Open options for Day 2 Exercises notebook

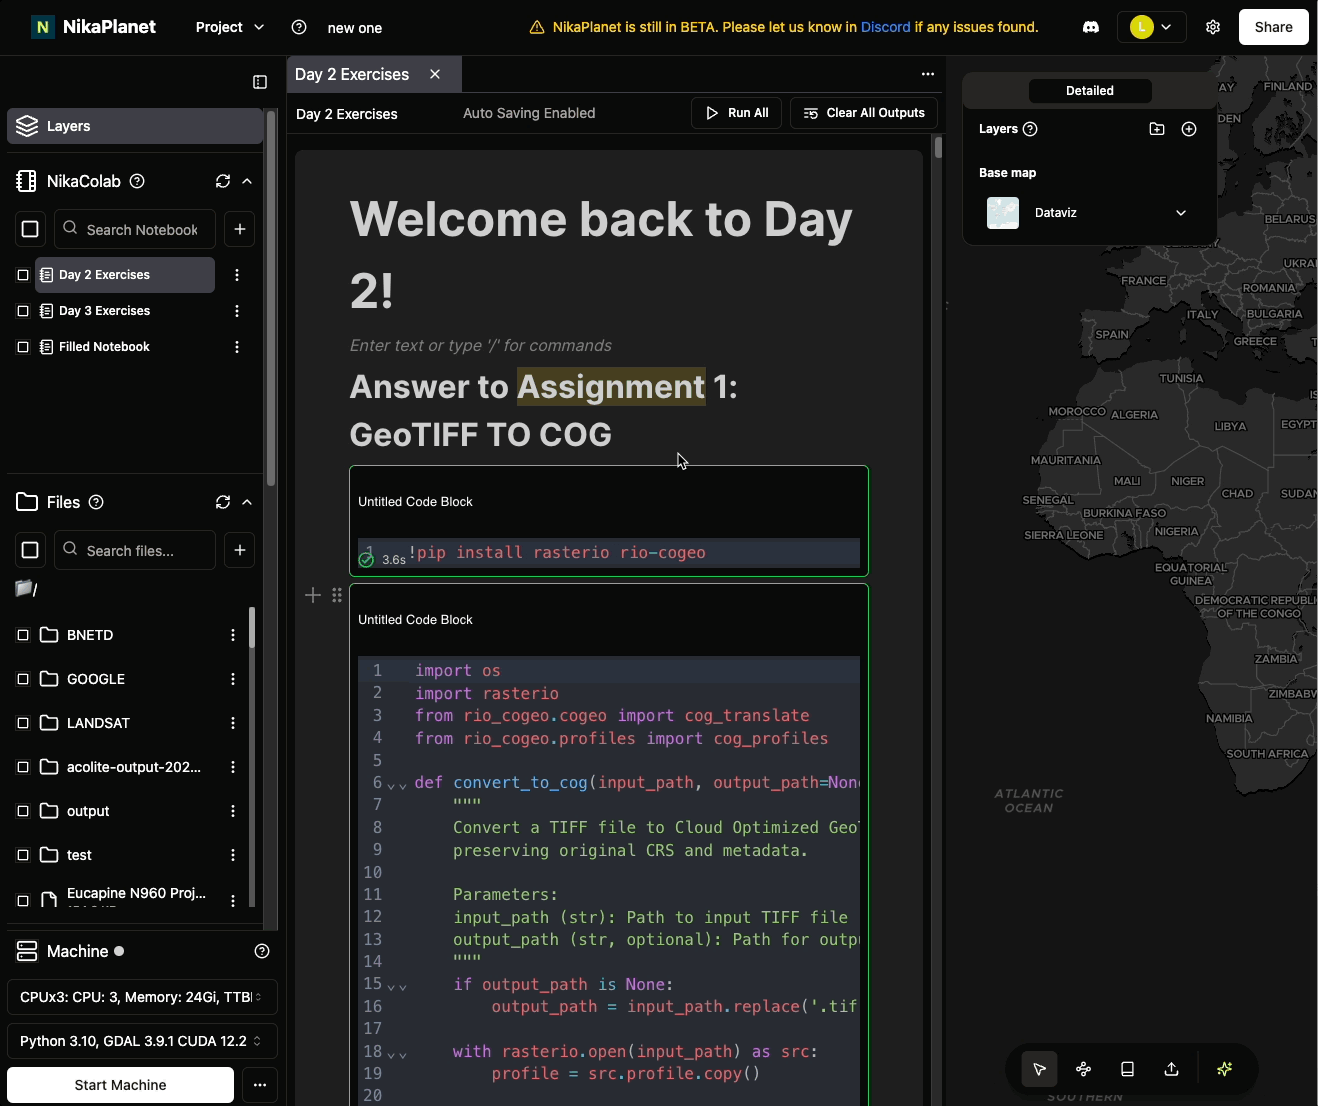pyautogui.click(x=237, y=275)
